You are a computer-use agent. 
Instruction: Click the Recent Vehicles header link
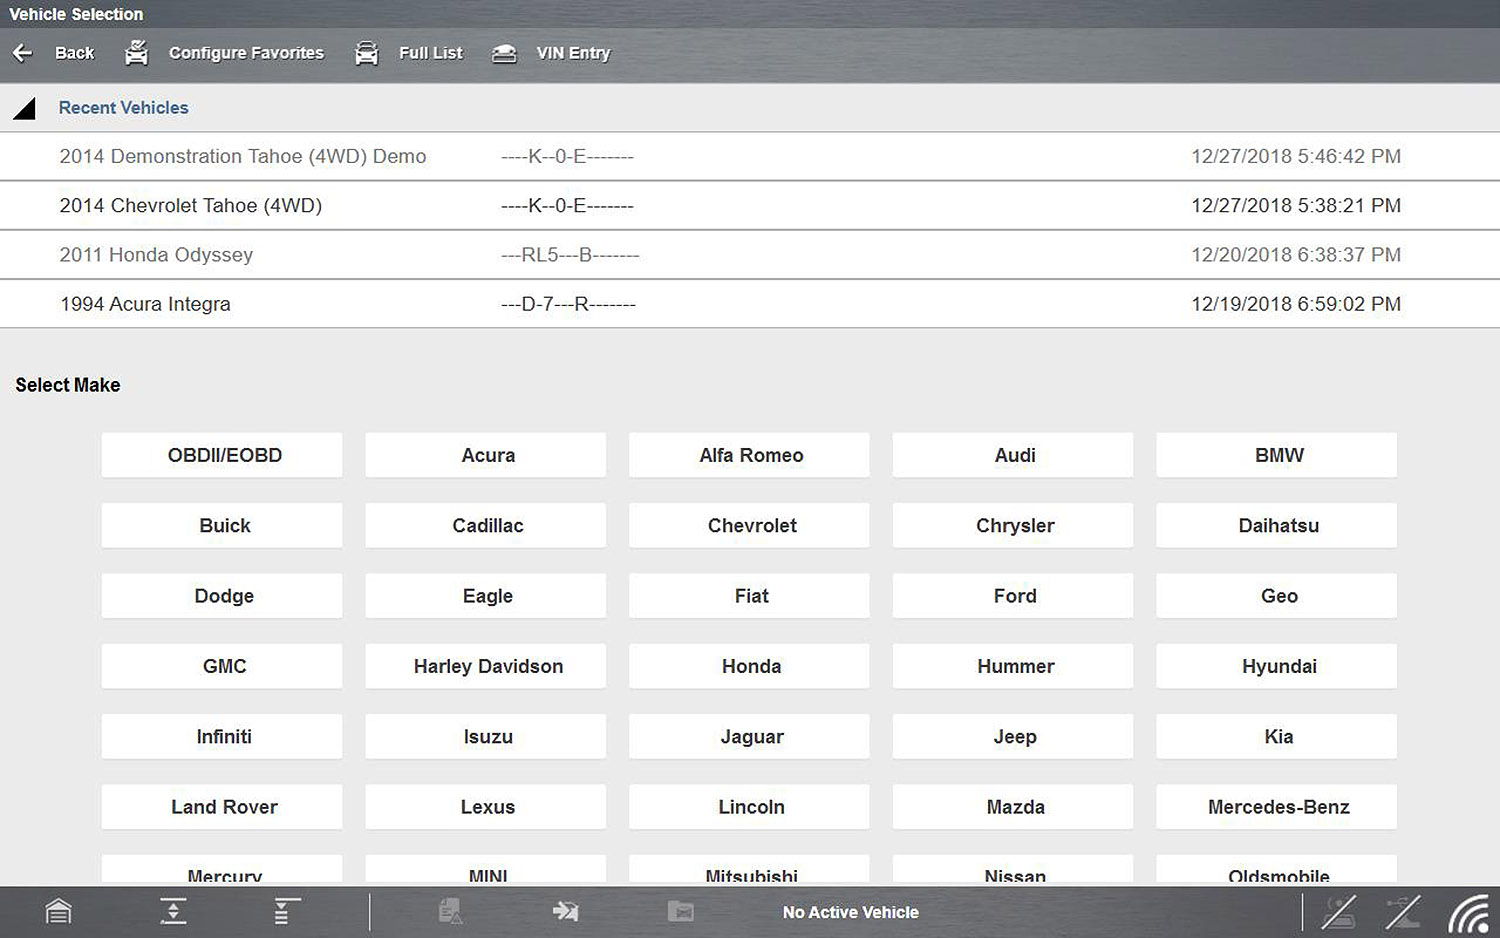[123, 108]
